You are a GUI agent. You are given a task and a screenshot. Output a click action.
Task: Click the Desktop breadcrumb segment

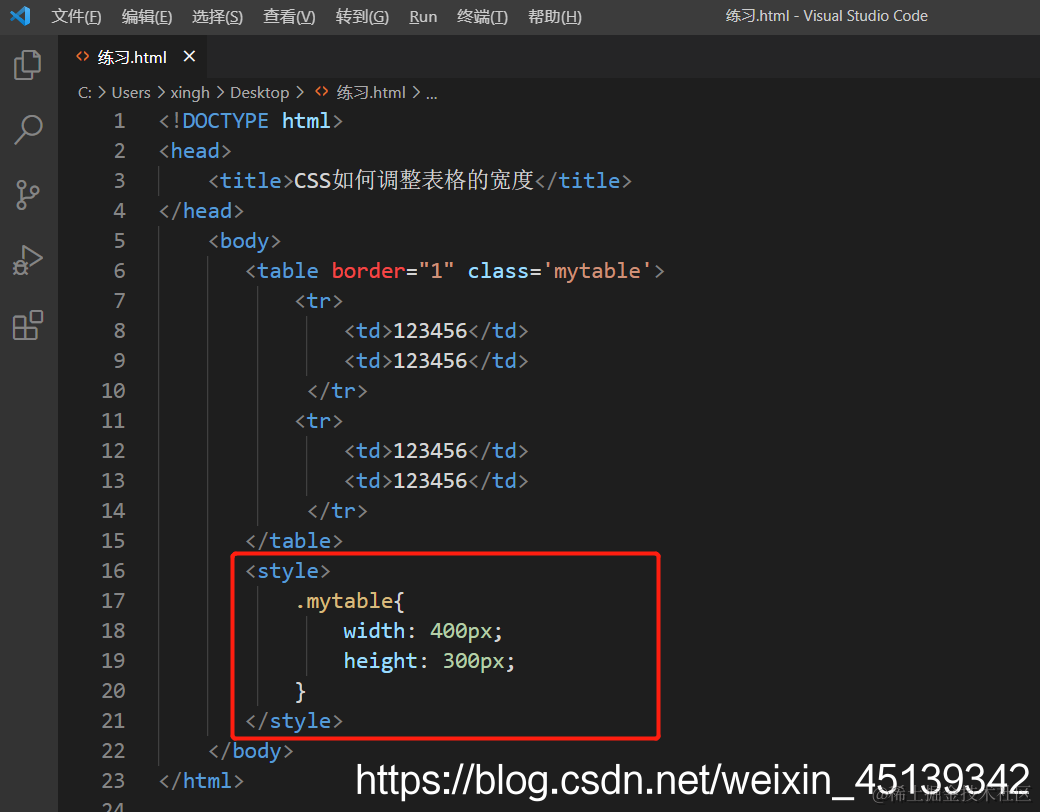259,92
